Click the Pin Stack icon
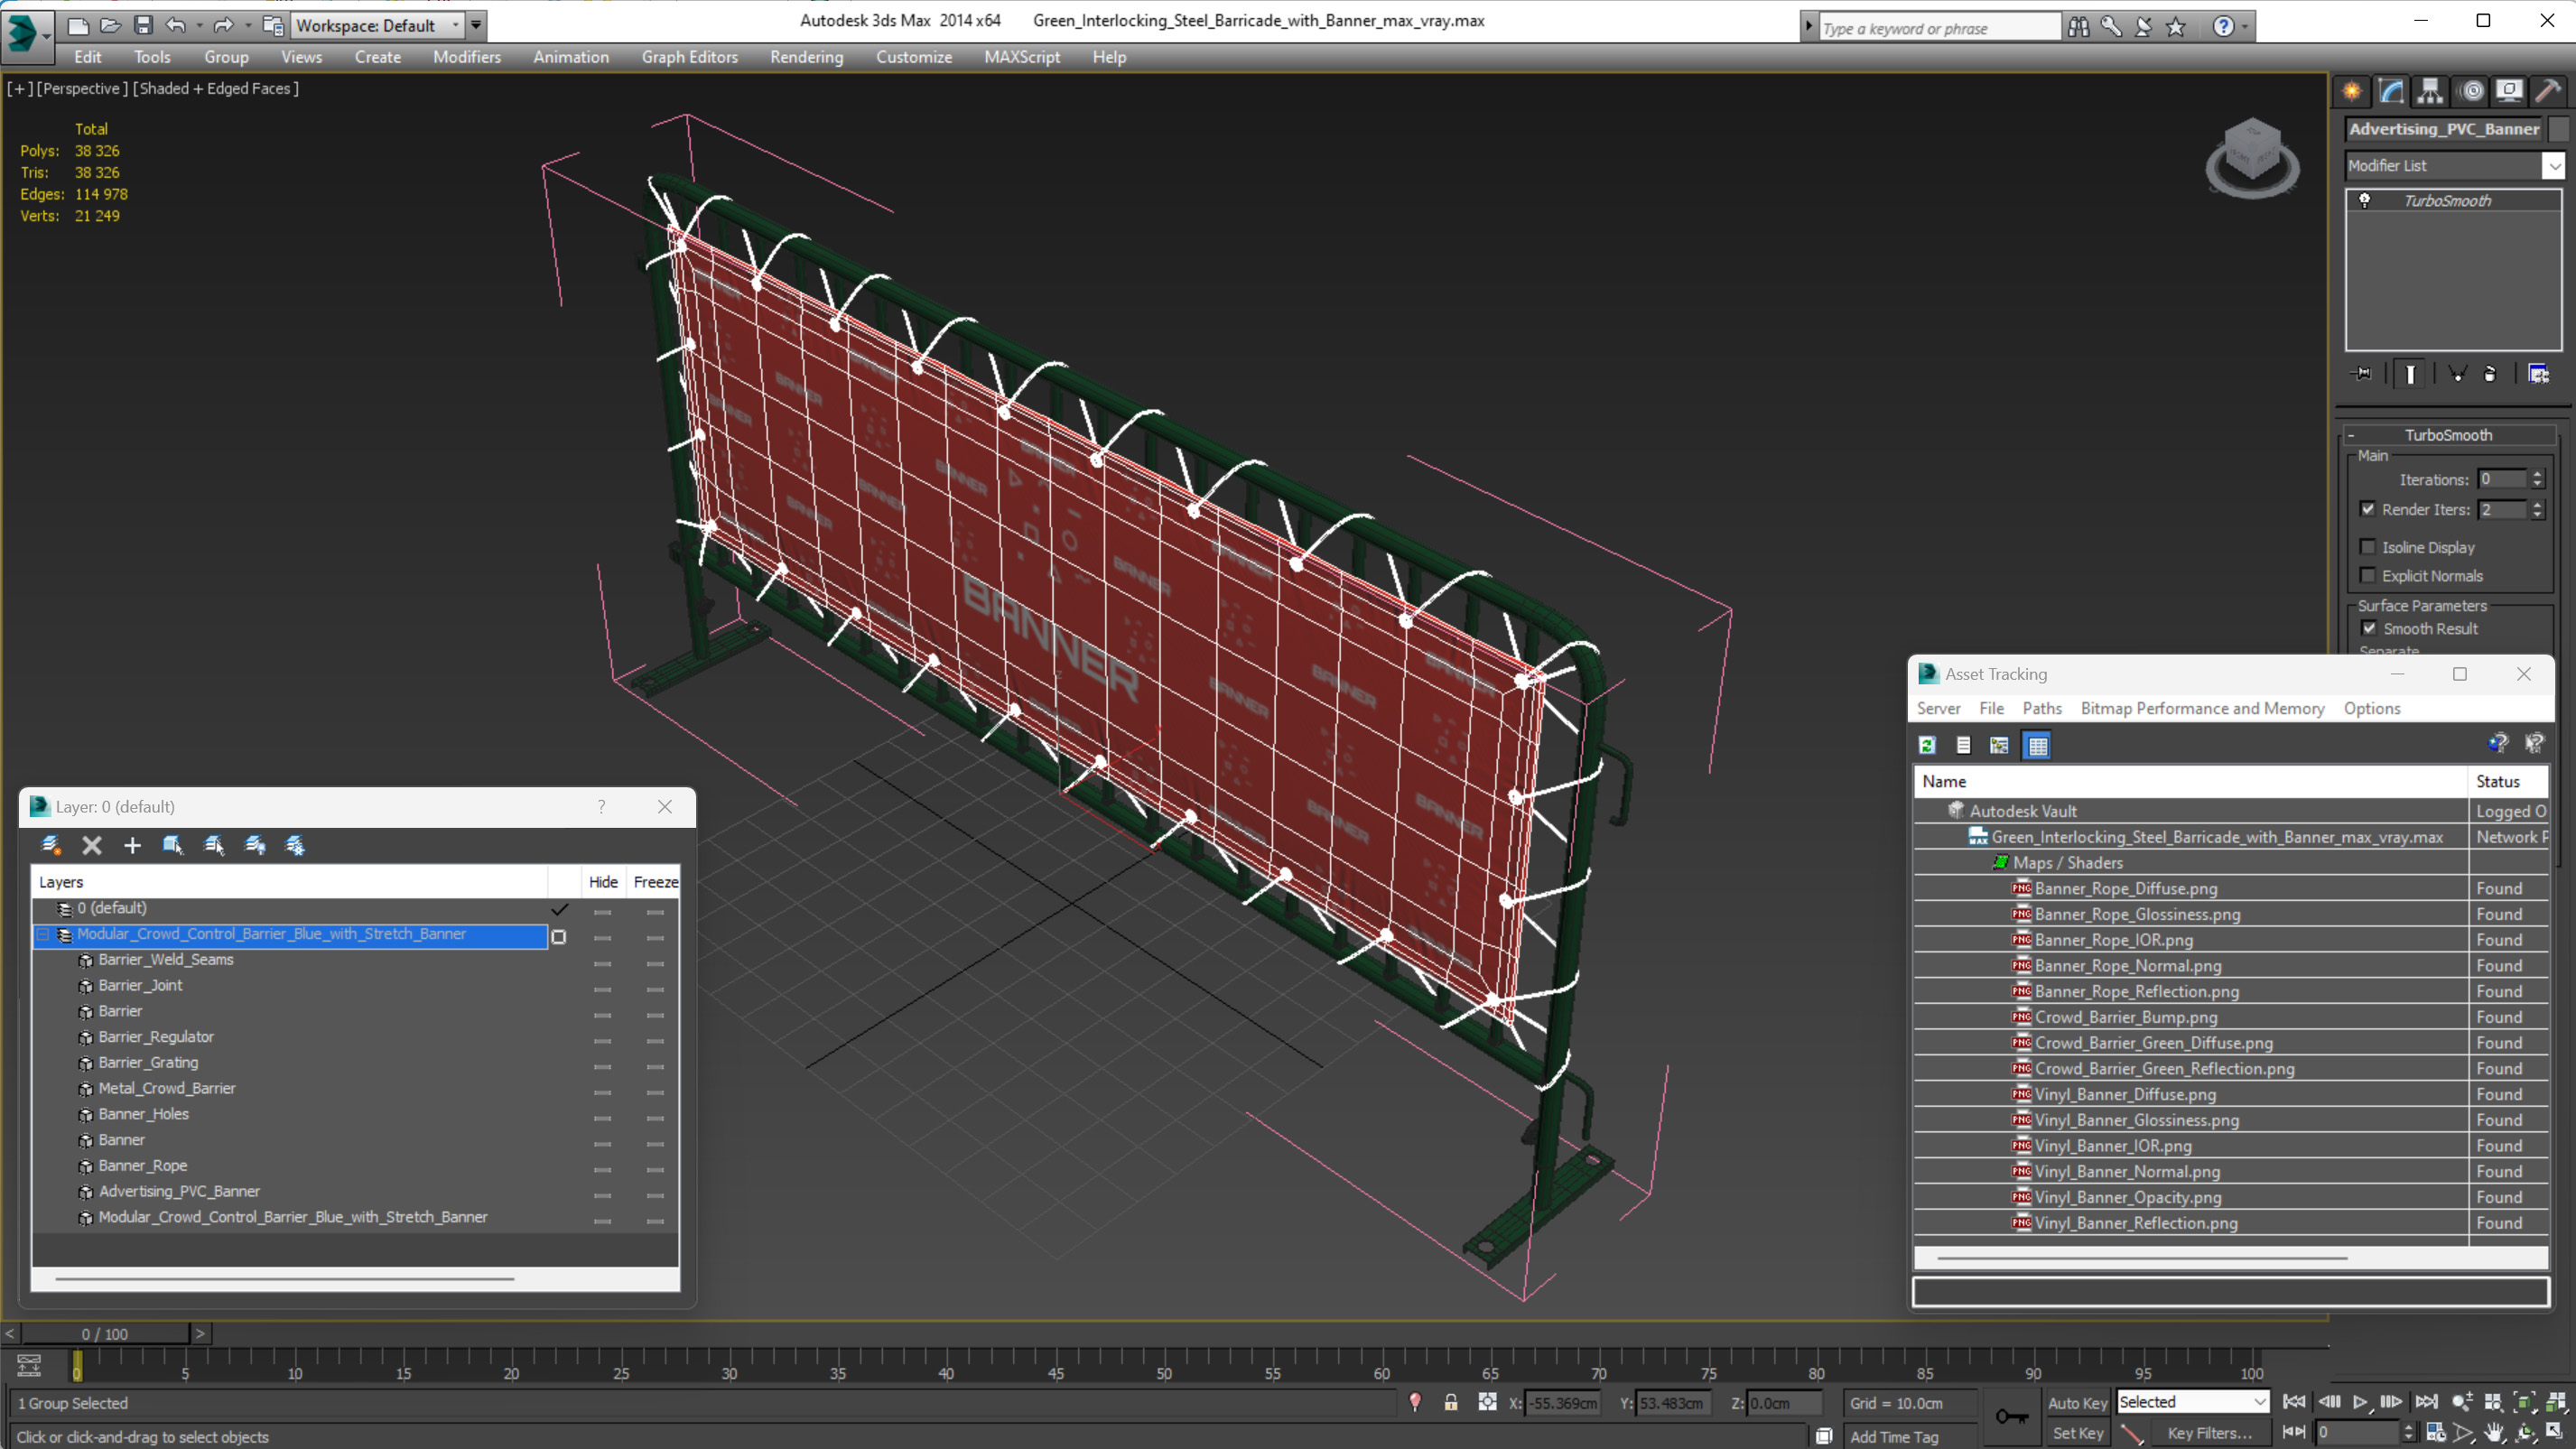The image size is (2576, 1449). (x=2362, y=374)
